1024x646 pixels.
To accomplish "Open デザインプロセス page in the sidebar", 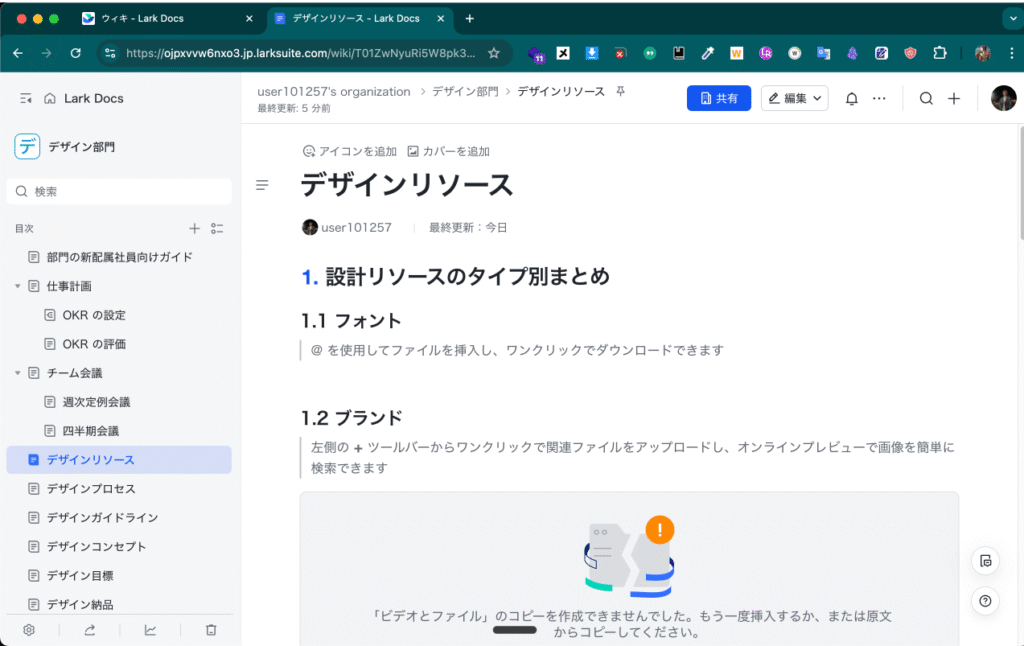I will point(90,489).
